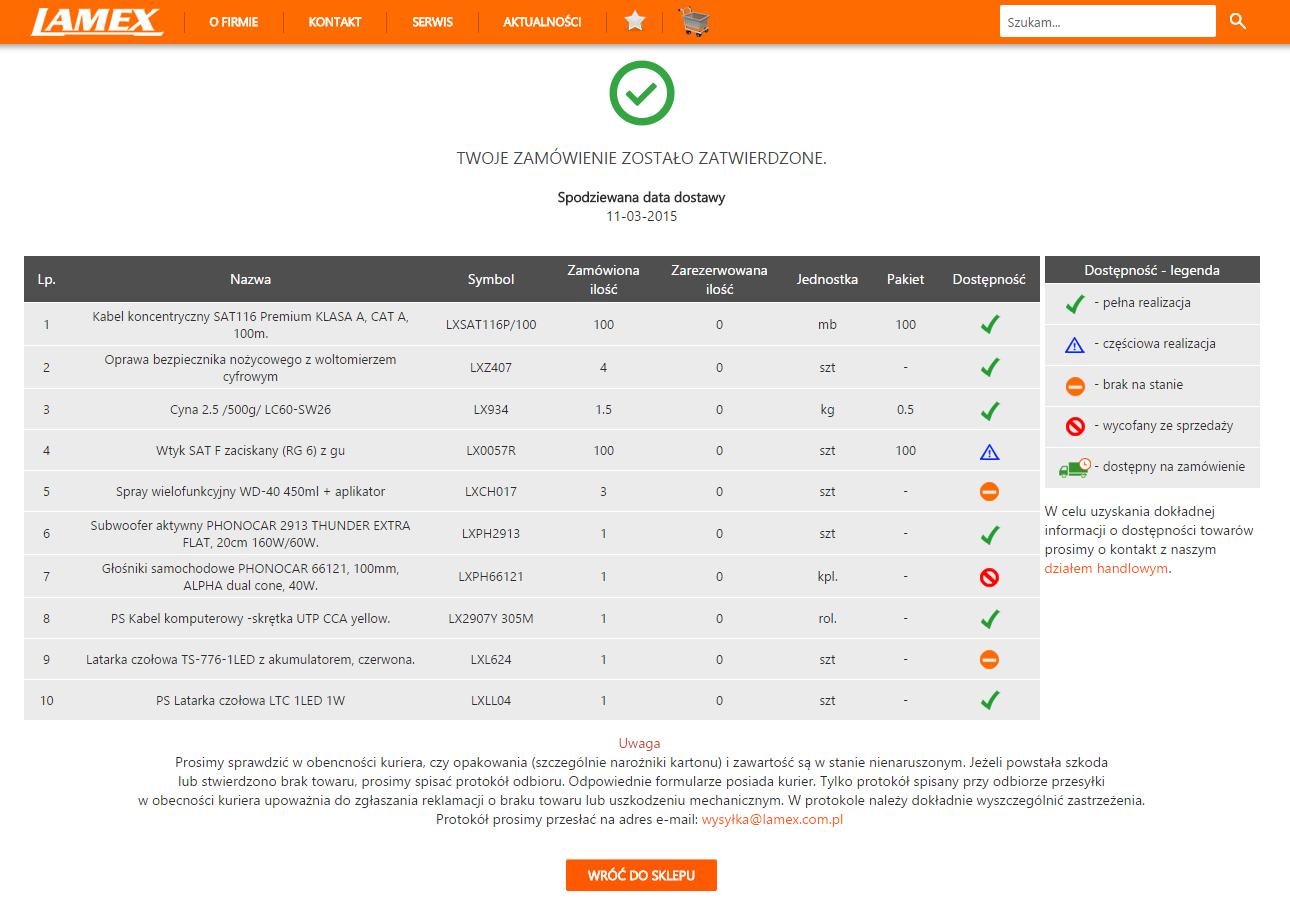
Task: Click the WRÓĆ DO SKLEPU button
Action: coord(641,875)
